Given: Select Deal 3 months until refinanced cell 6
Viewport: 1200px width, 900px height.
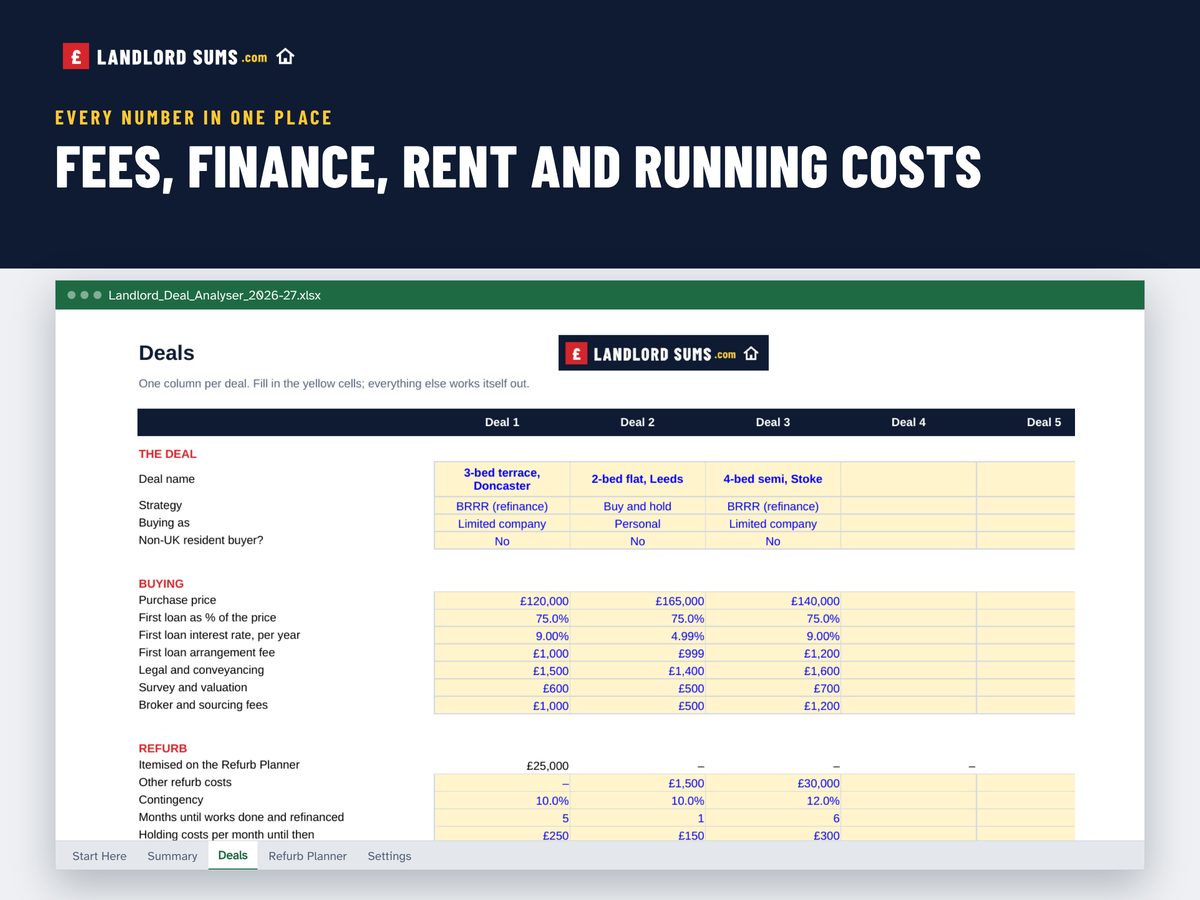Looking at the screenshot, I should (773, 818).
